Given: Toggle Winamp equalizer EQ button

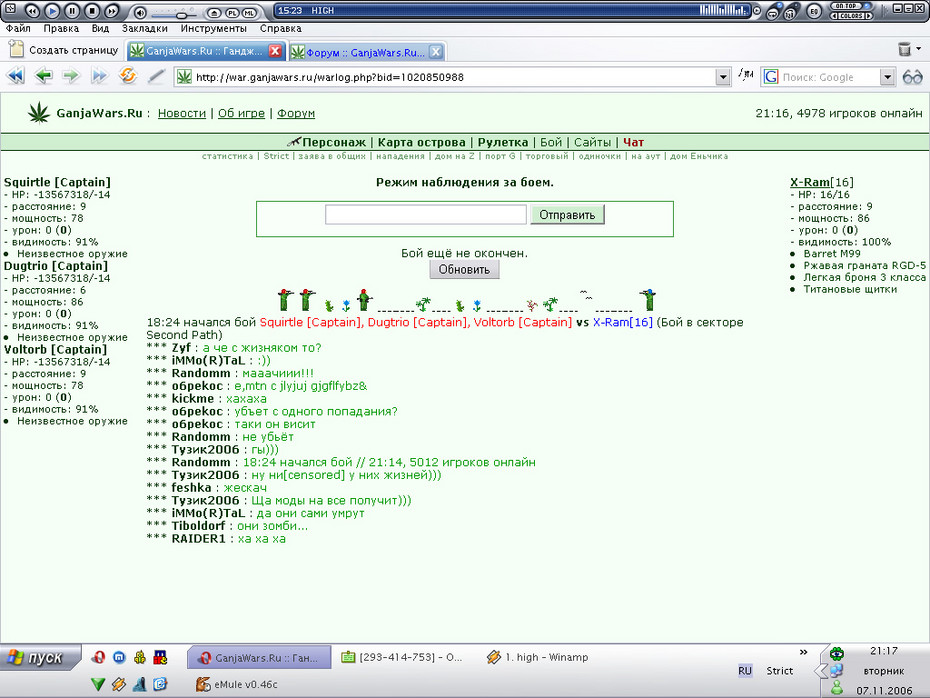Looking at the screenshot, I should tap(814, 11).
